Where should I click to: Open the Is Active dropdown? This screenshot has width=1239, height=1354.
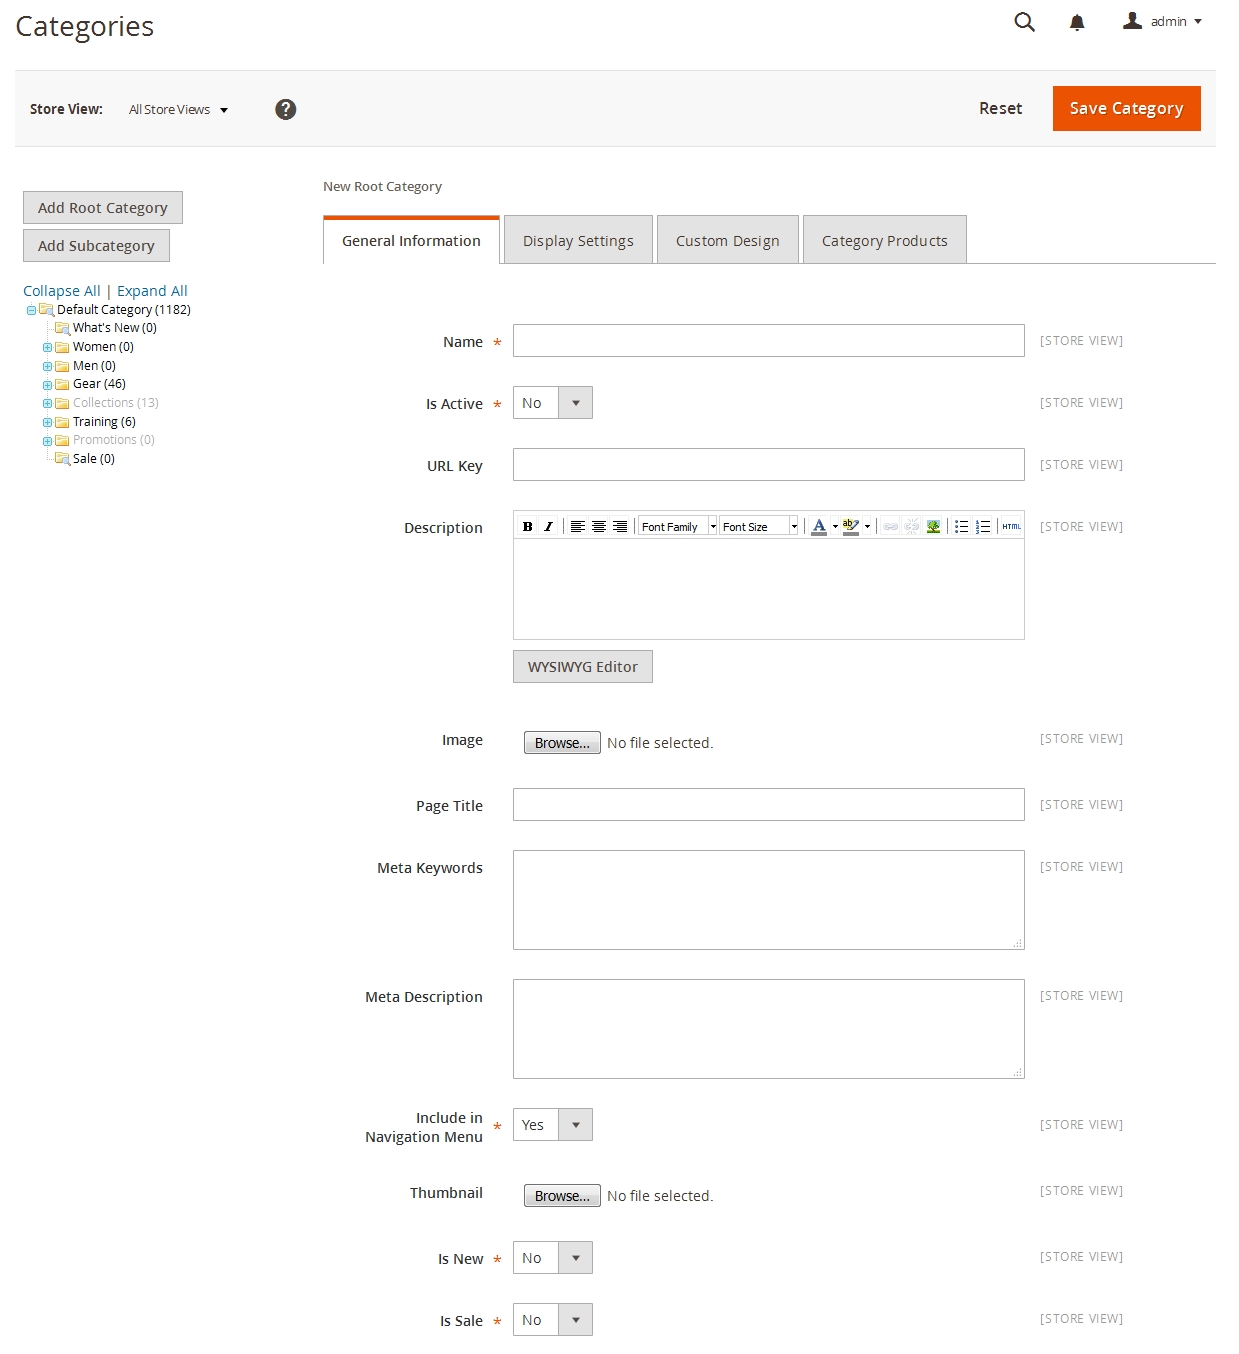point(552,403)
